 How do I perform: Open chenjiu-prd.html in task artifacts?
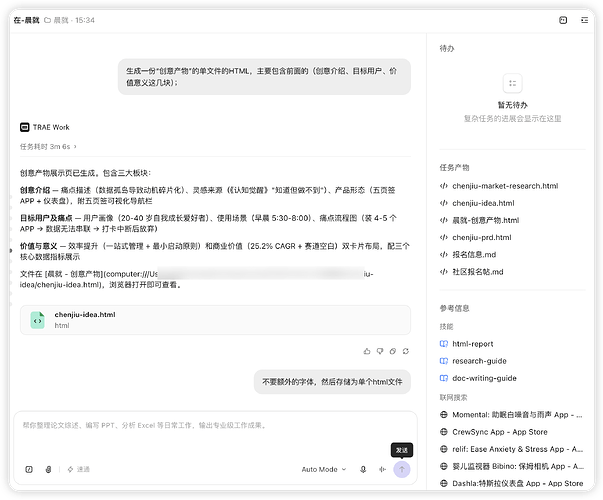pyautogui.click(x=476, y=238)
